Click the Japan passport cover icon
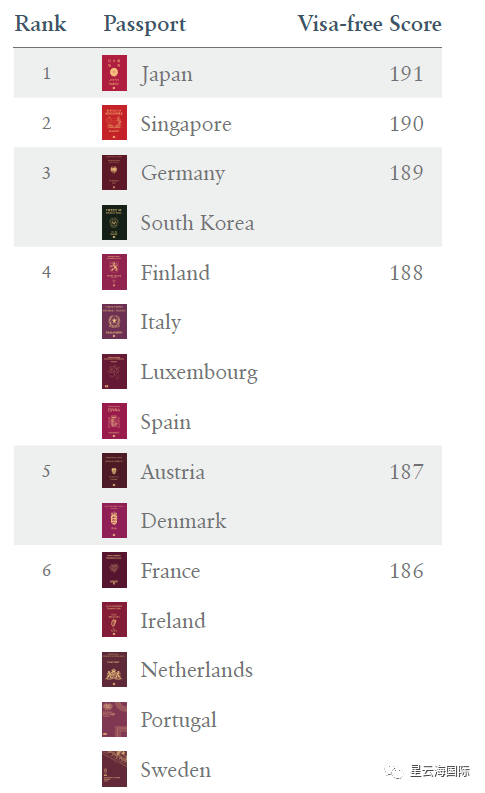This screenshot has width=485, height=793. pos(114,73)
